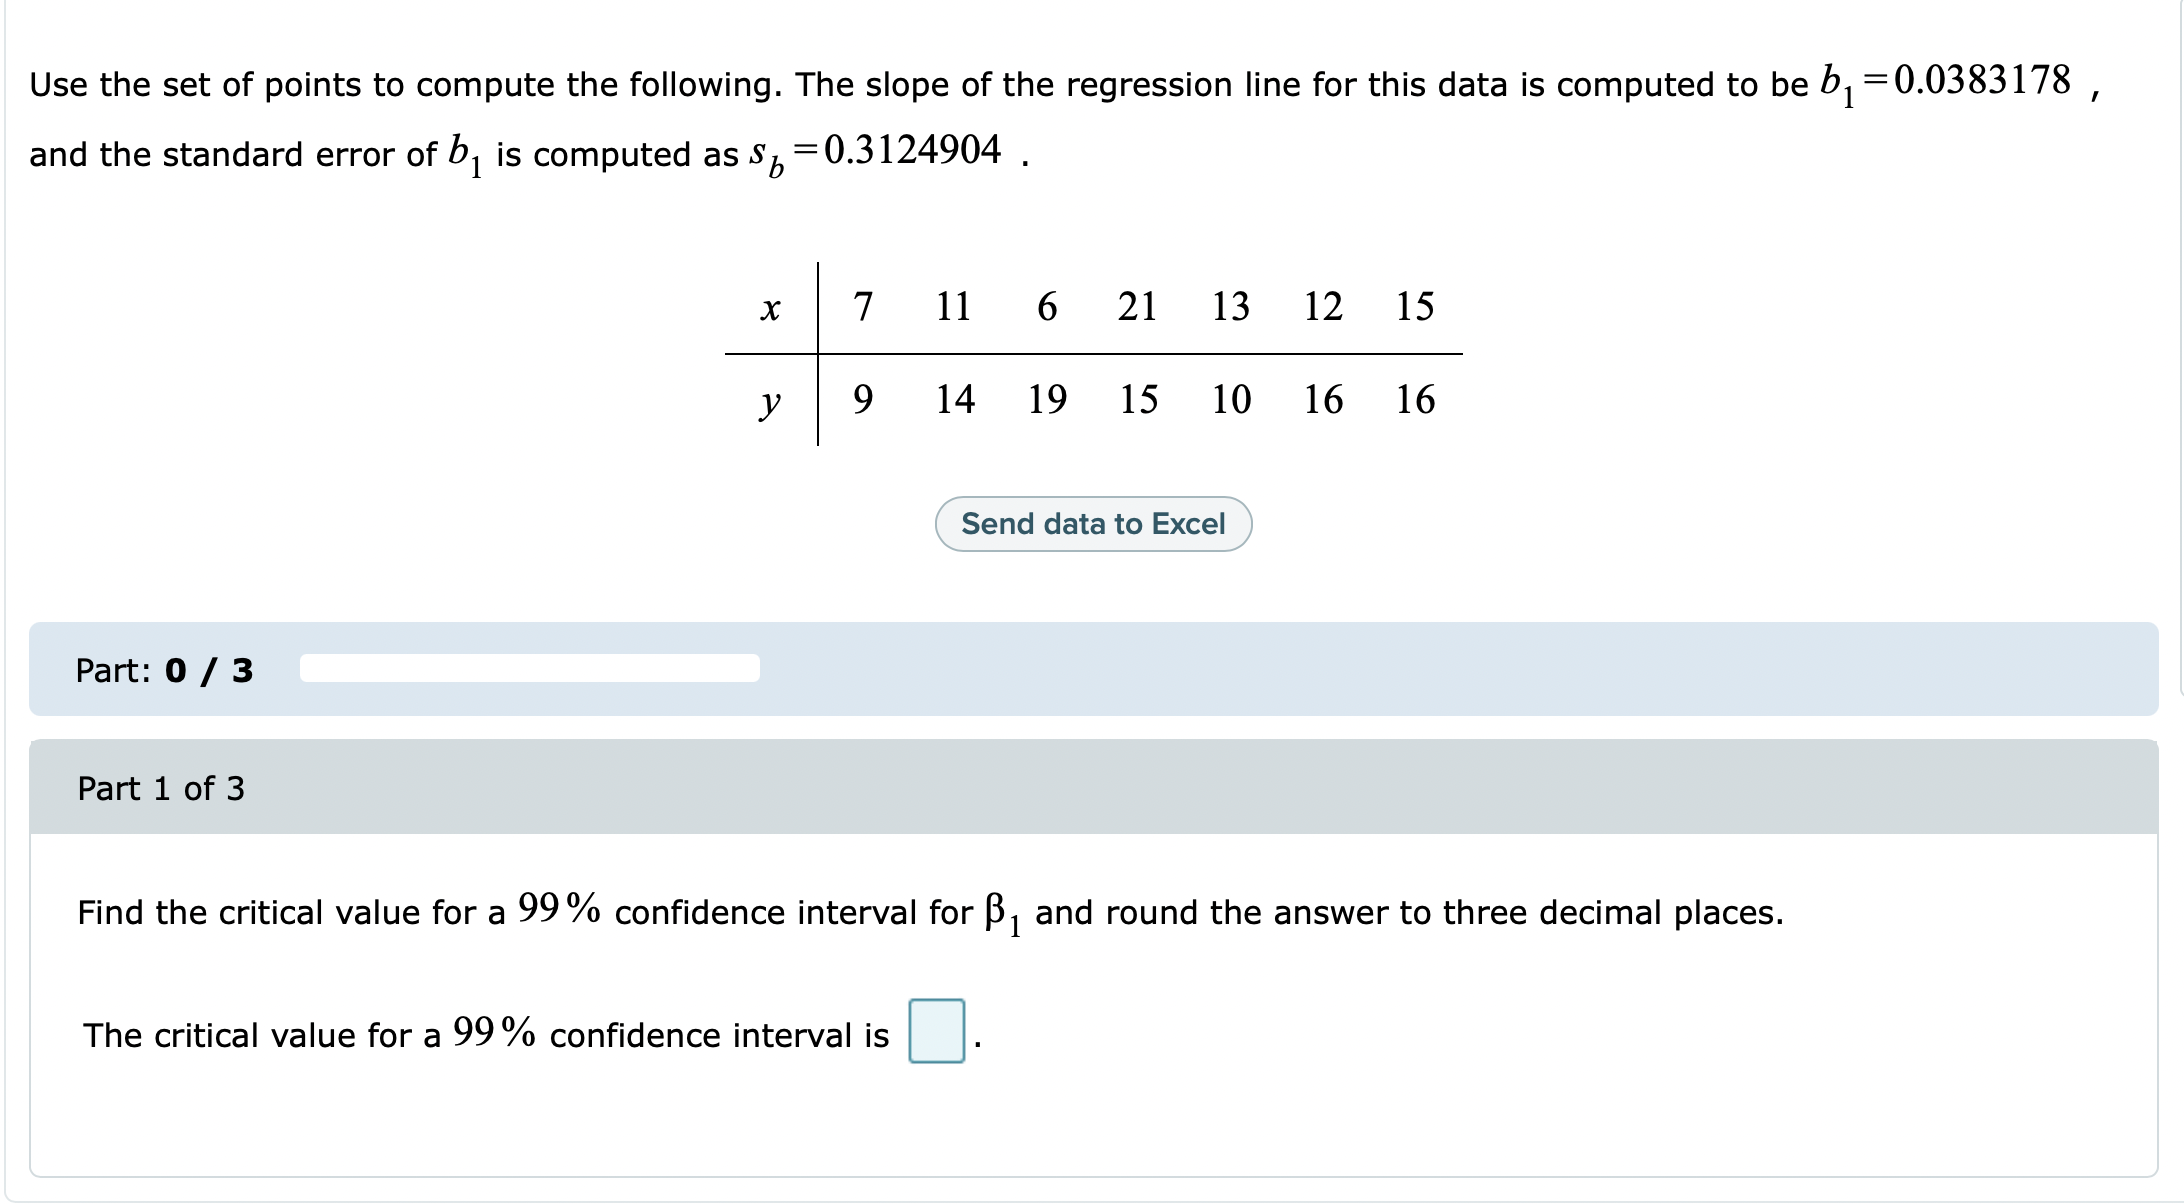This screenshot has height=1204, width=2184.
Task: Click the Part: 0 / 3 label
Action: coord(163,668)
